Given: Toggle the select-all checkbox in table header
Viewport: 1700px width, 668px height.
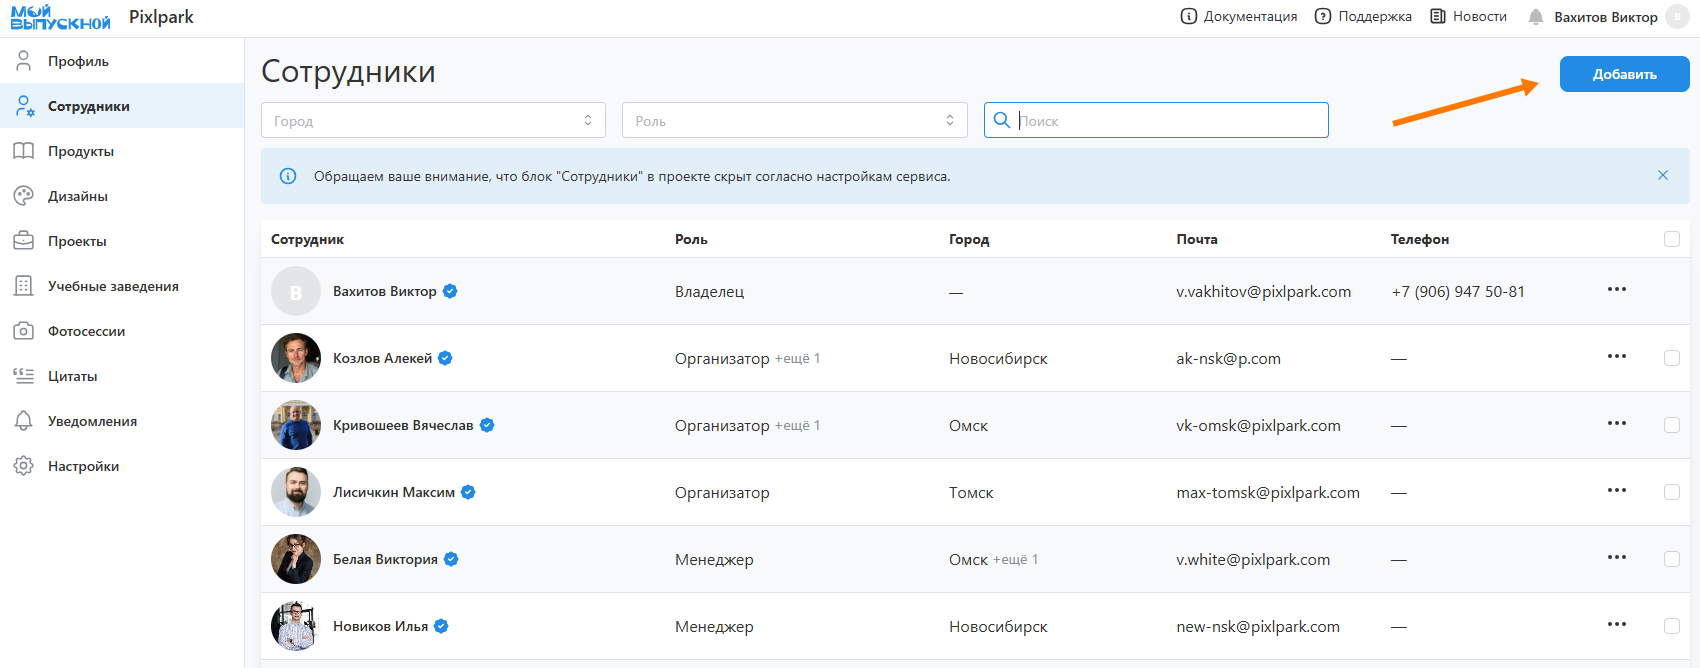Looking at the screenshot, I should (1672, 239).
